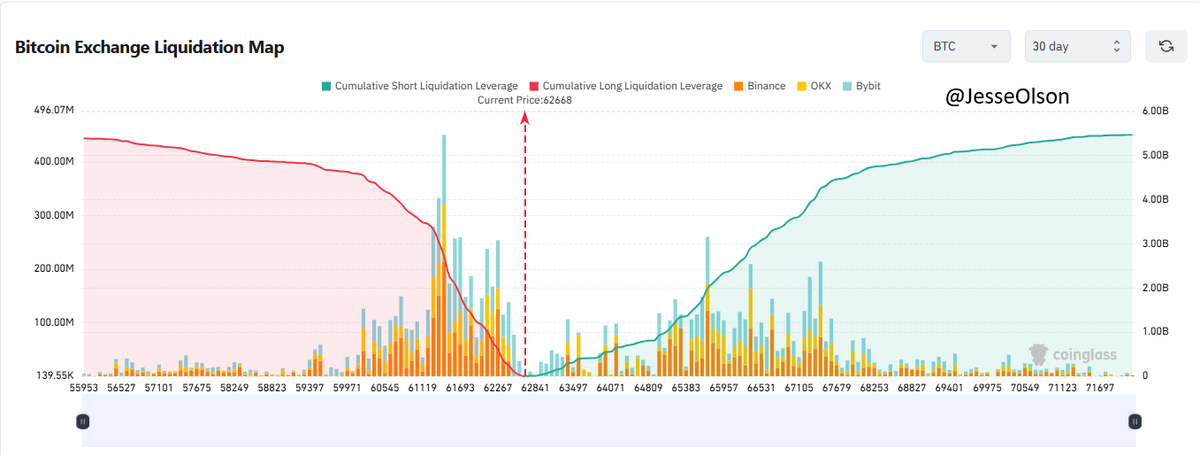This screenshot has height=455, width=1200.
Task: Click x-axis label 68253
Action: (874, 386)
